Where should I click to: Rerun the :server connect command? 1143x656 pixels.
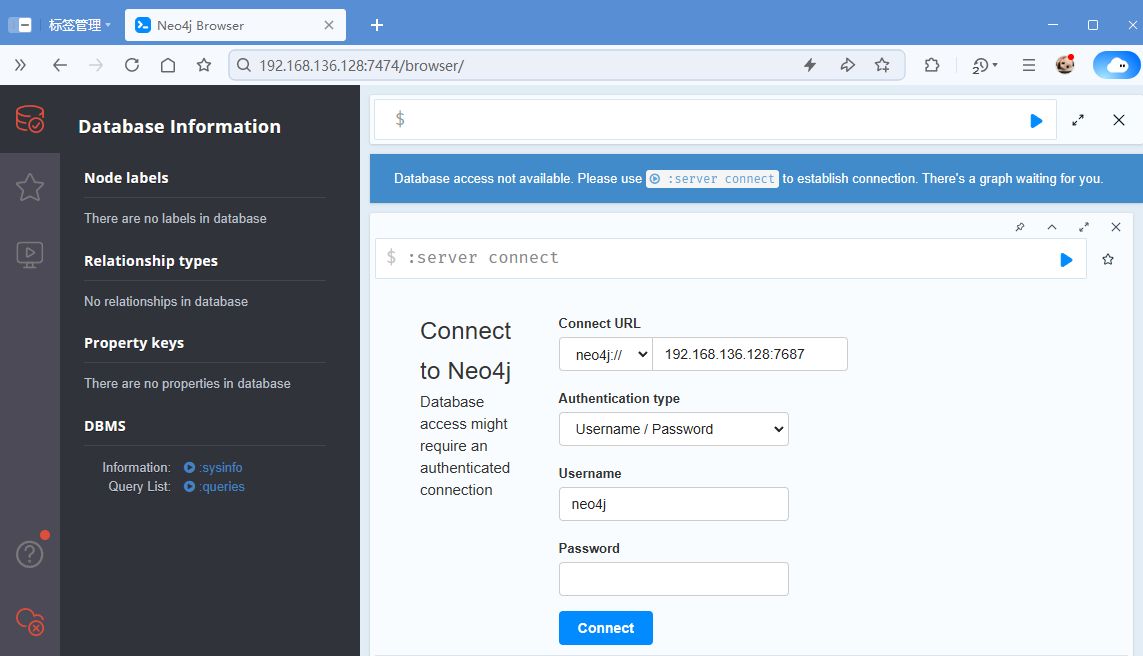click(1066, 260)
